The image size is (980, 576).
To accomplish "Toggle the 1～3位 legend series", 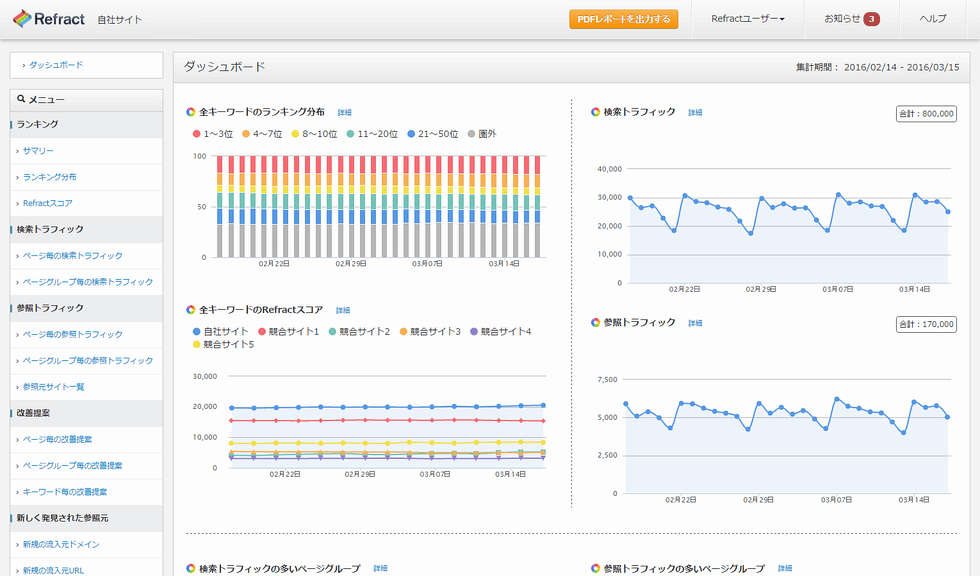I will click(x=214, y=133).
